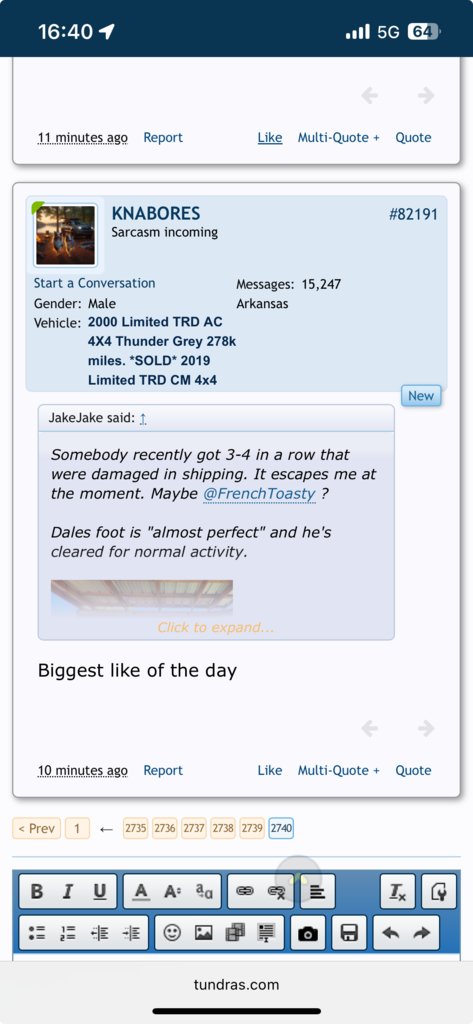Viewport: 473px width, 1024px height.
Task: Click the insert image icon
Action: pyautogui.click(x=204, y=933)
